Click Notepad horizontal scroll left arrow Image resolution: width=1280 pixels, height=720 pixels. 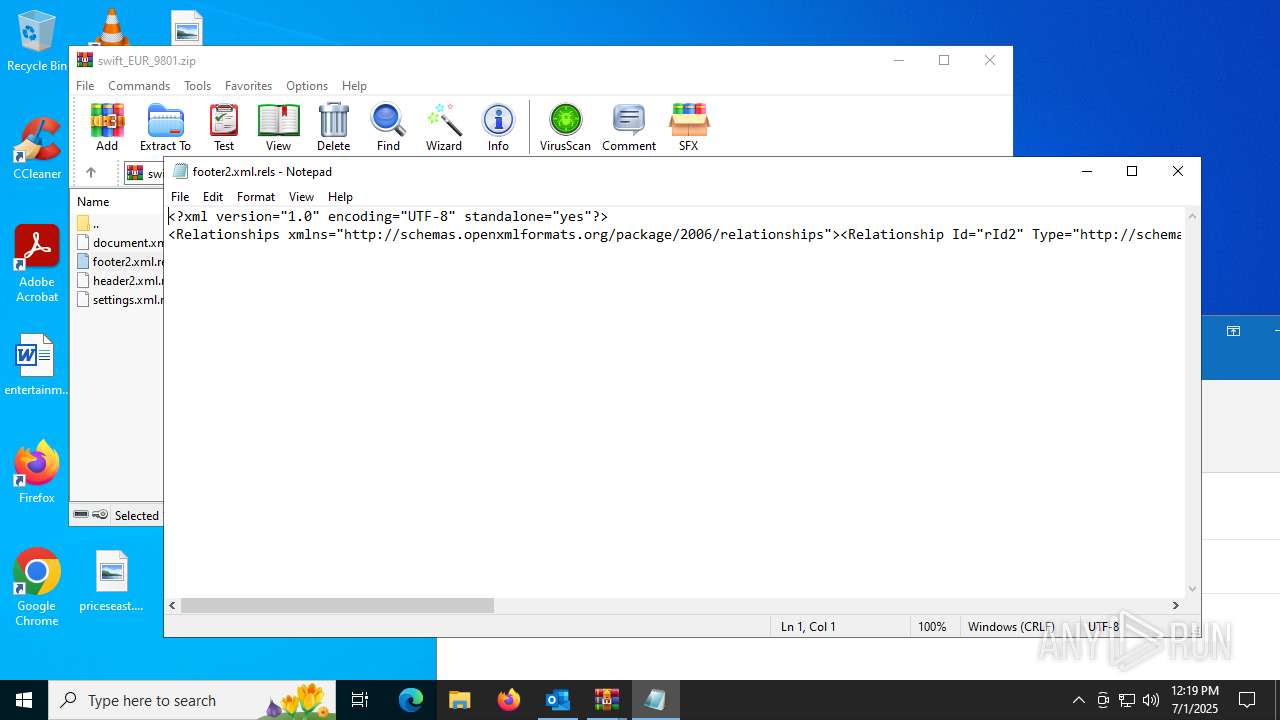tap(173, 605)
